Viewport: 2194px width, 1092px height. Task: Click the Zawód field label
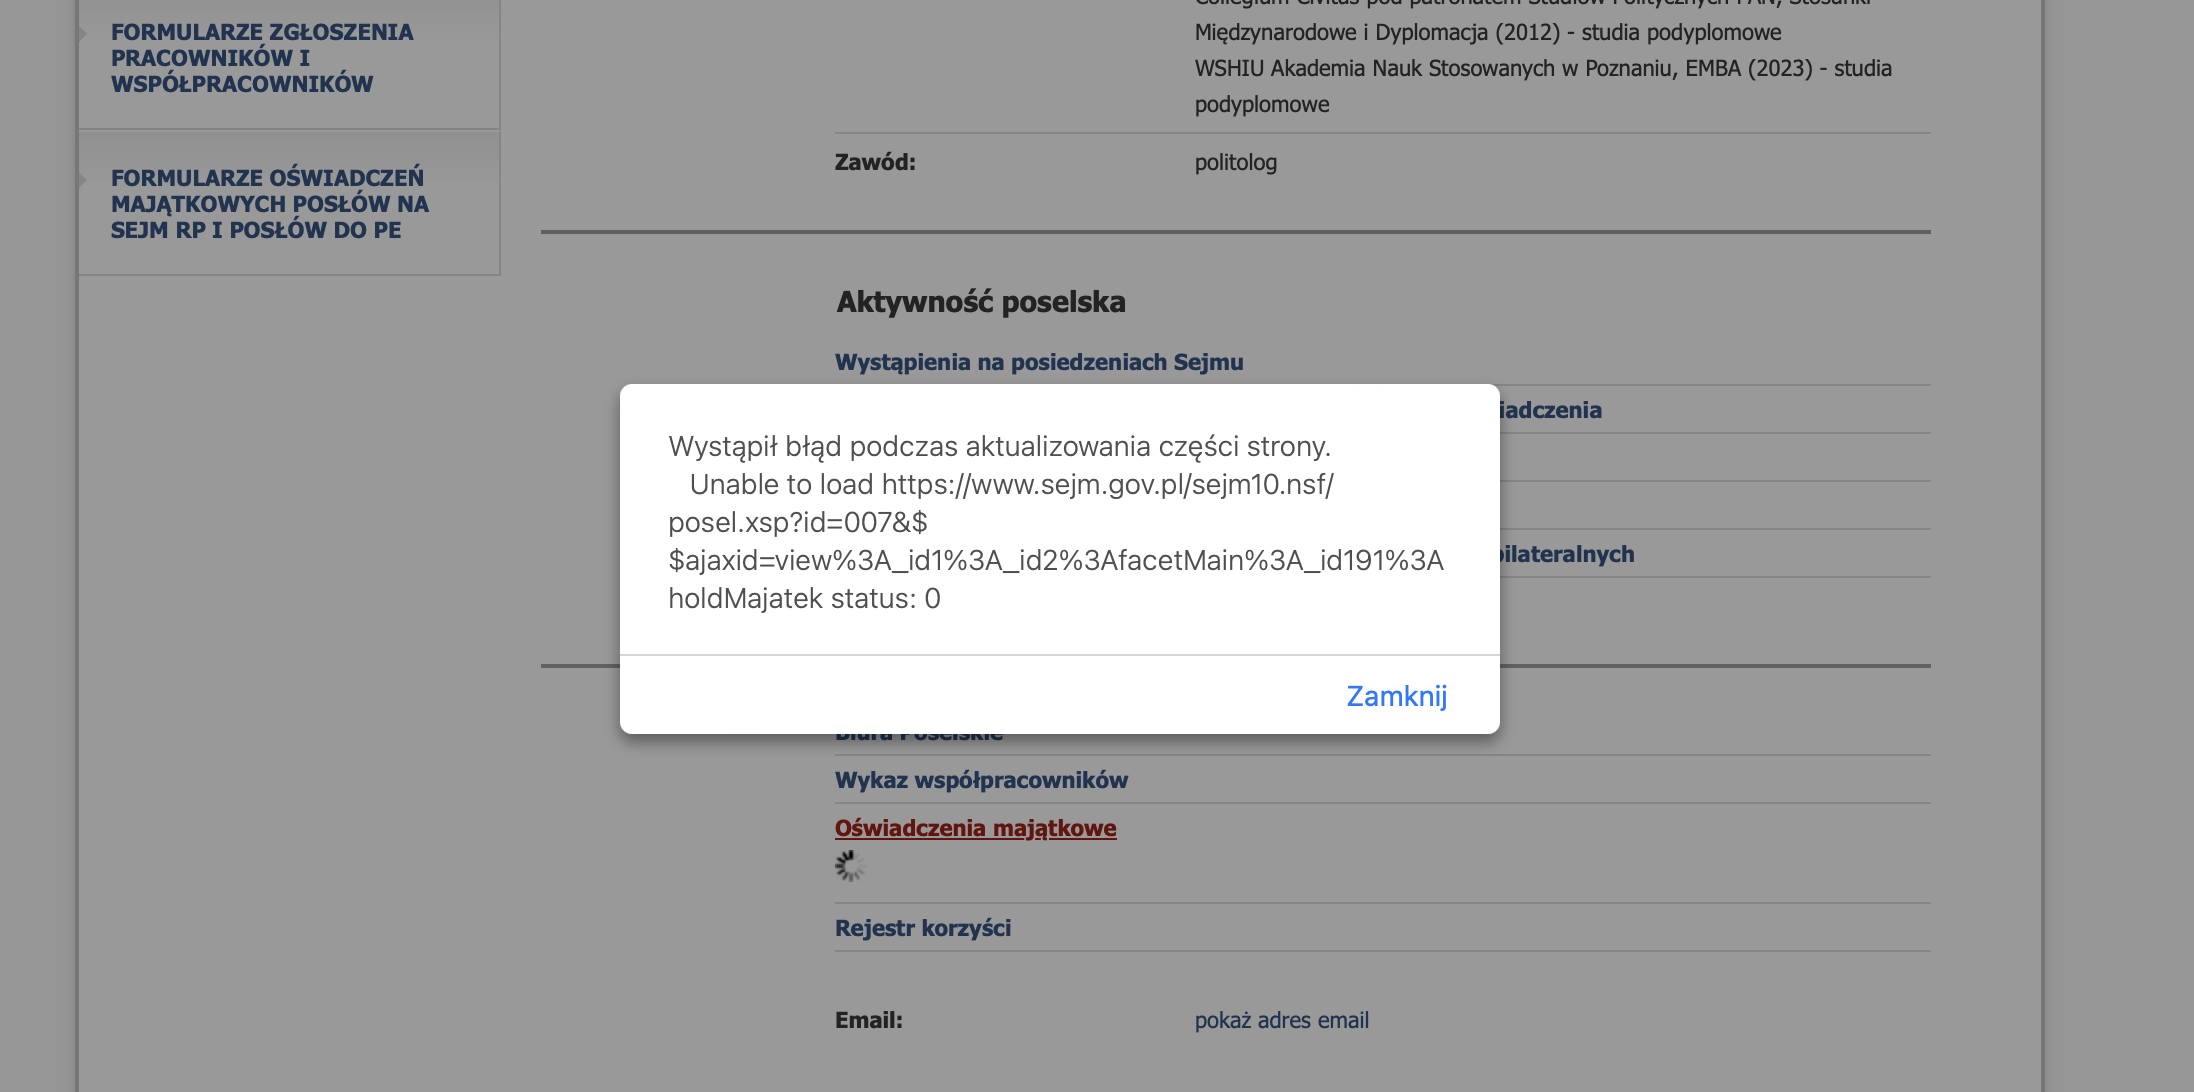point(875,162)
